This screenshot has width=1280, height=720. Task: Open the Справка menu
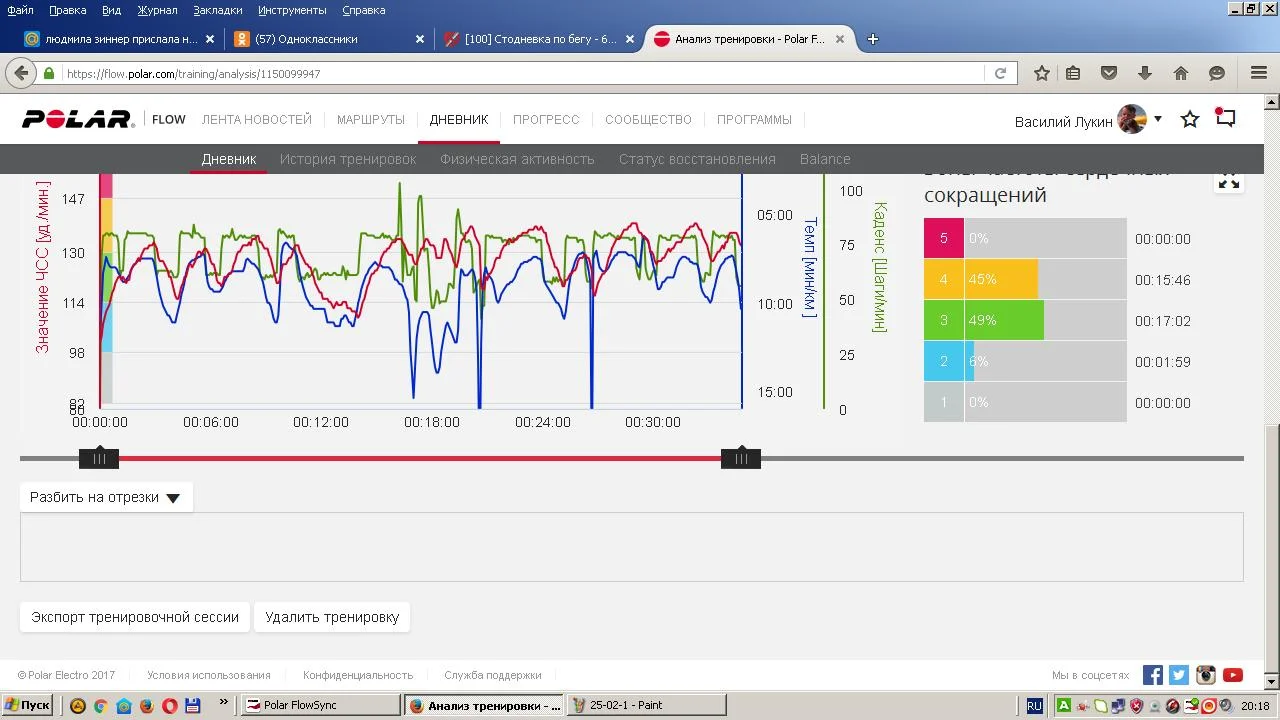point(363,10)
